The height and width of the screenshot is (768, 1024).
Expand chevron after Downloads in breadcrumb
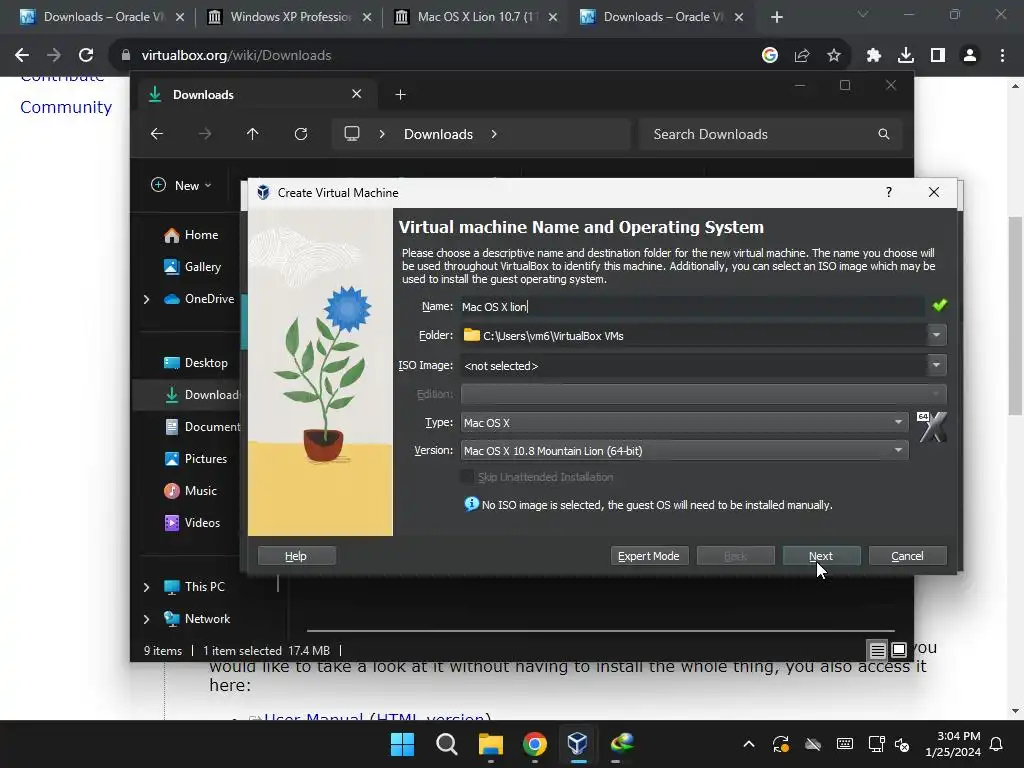click(x=494, y=134)
